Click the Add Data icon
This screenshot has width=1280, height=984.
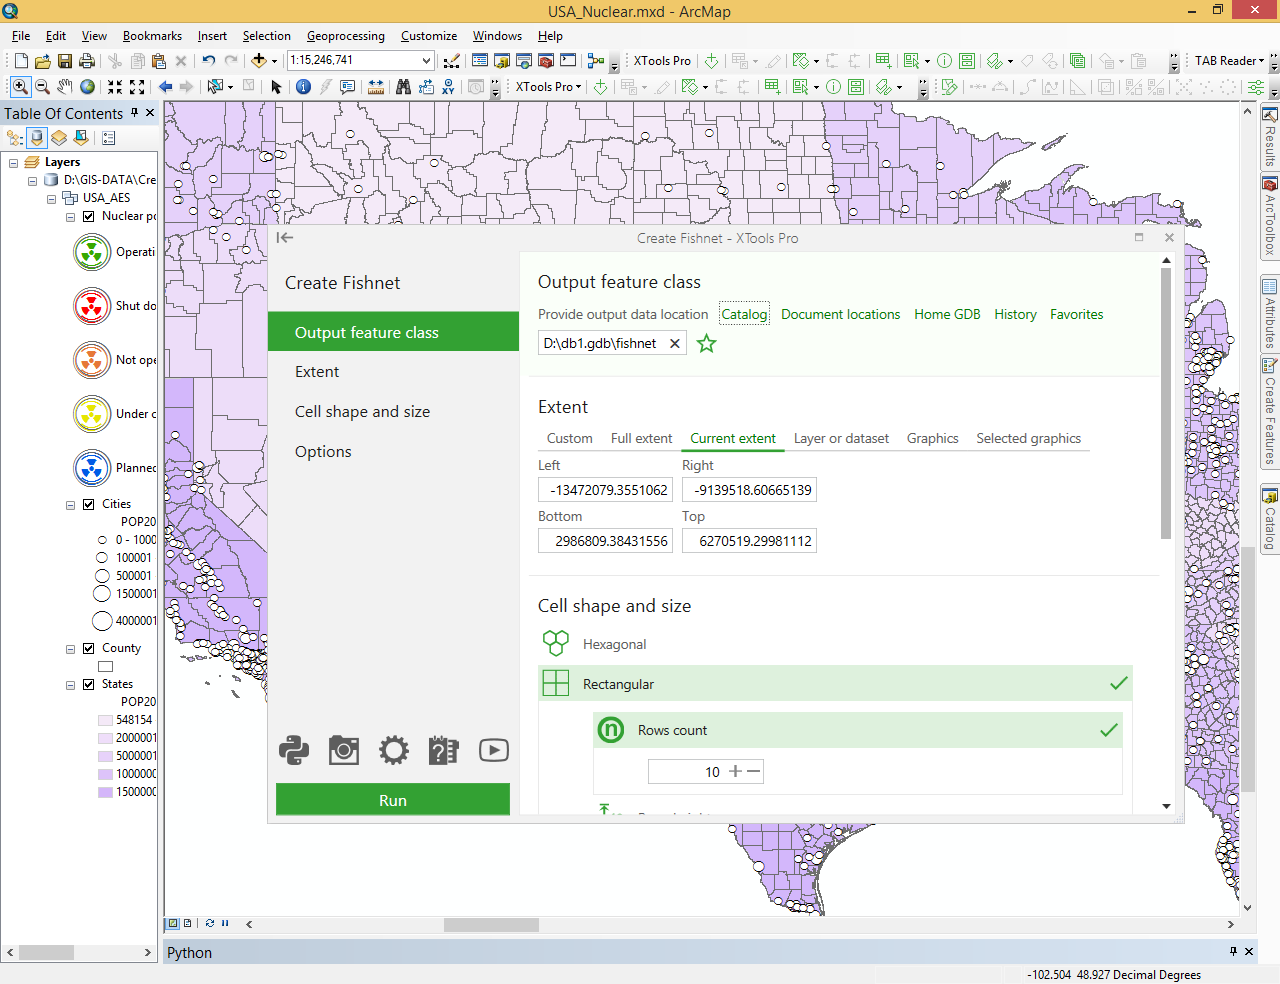[x=259, y=61]
